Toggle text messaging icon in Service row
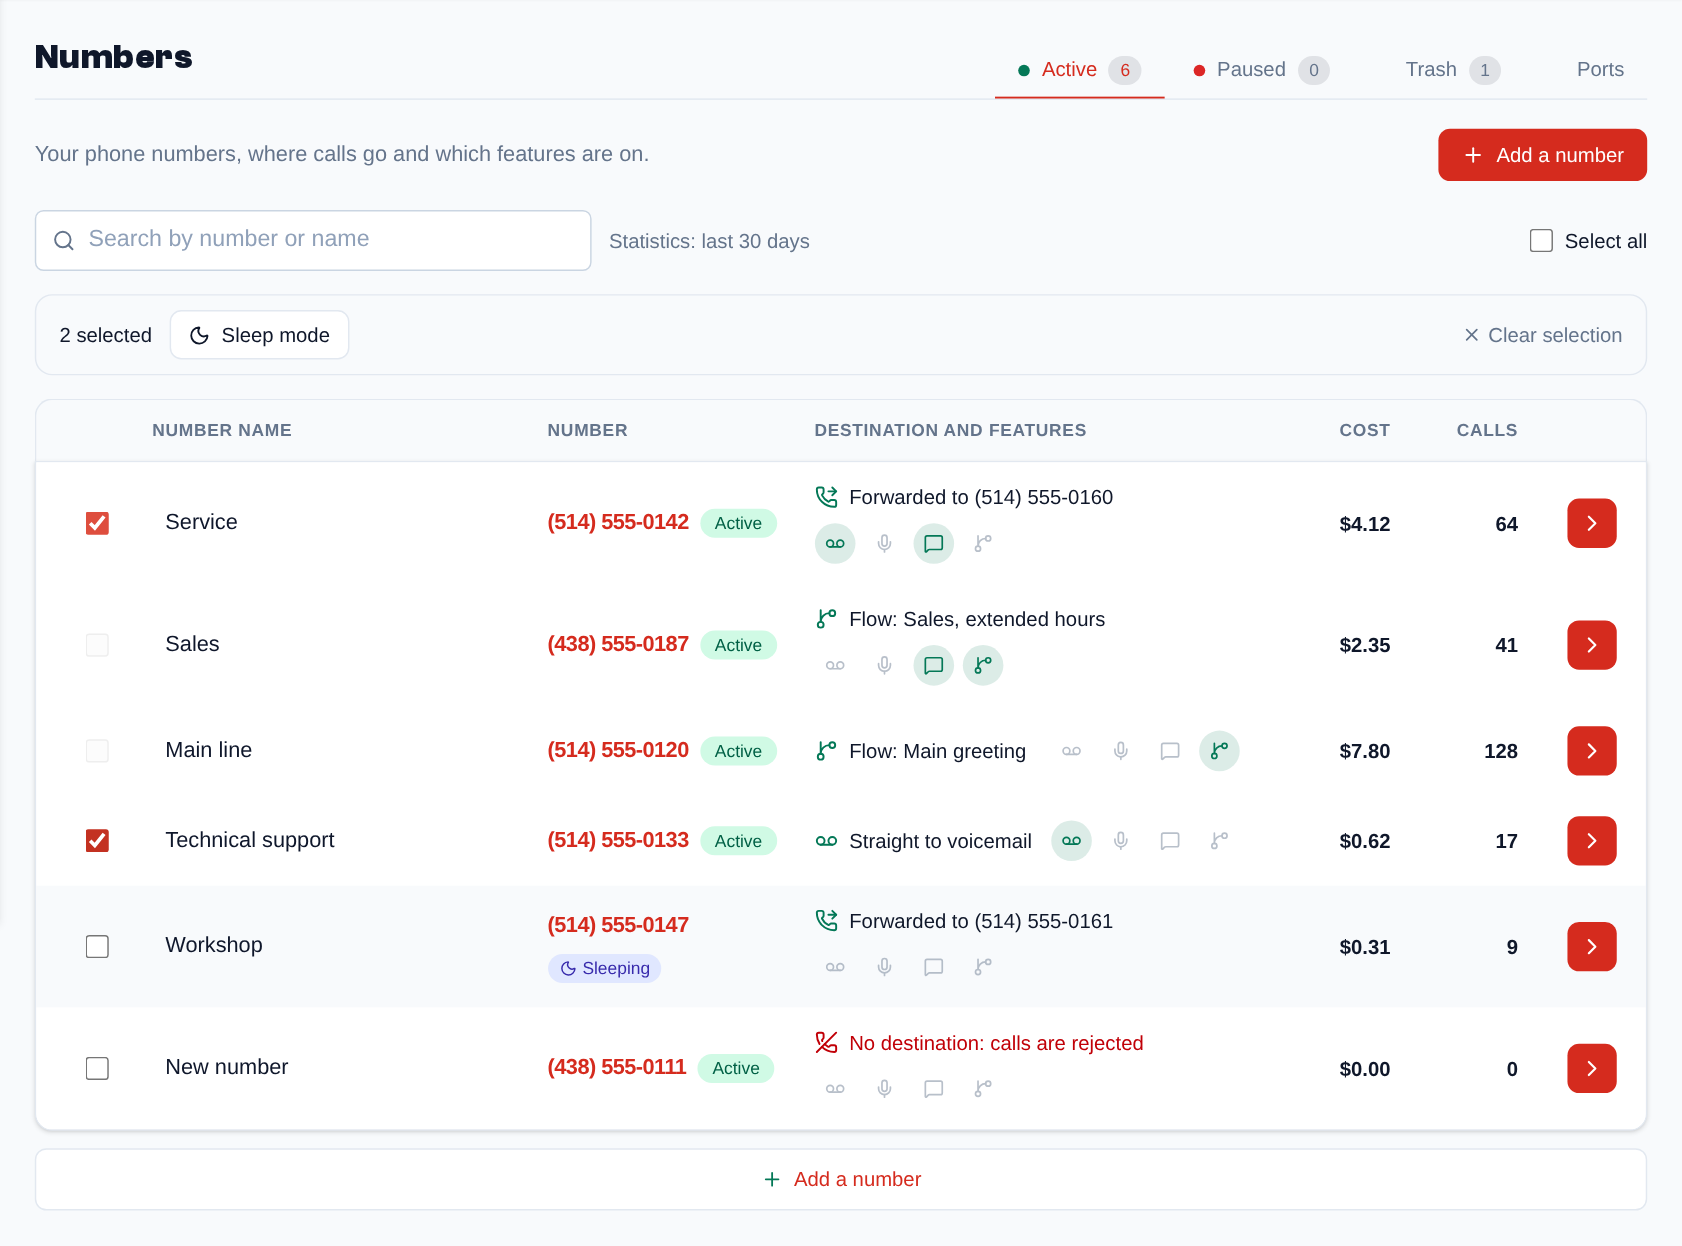The height and width of the screenshot is (1246, 1682). tap(933, 544)
